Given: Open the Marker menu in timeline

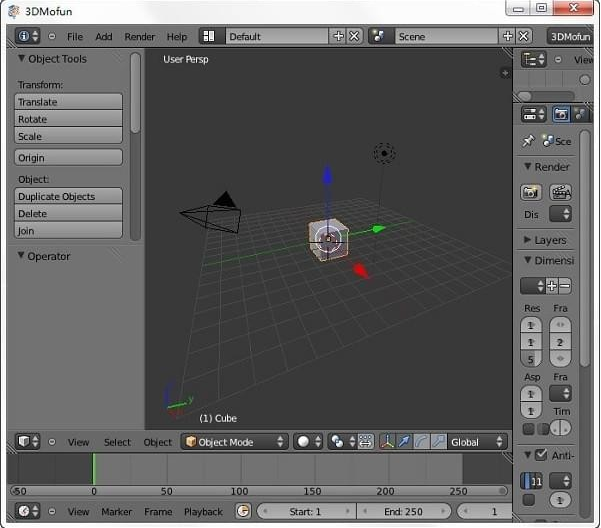Looking at the screenshot, I should click(117, 512).
